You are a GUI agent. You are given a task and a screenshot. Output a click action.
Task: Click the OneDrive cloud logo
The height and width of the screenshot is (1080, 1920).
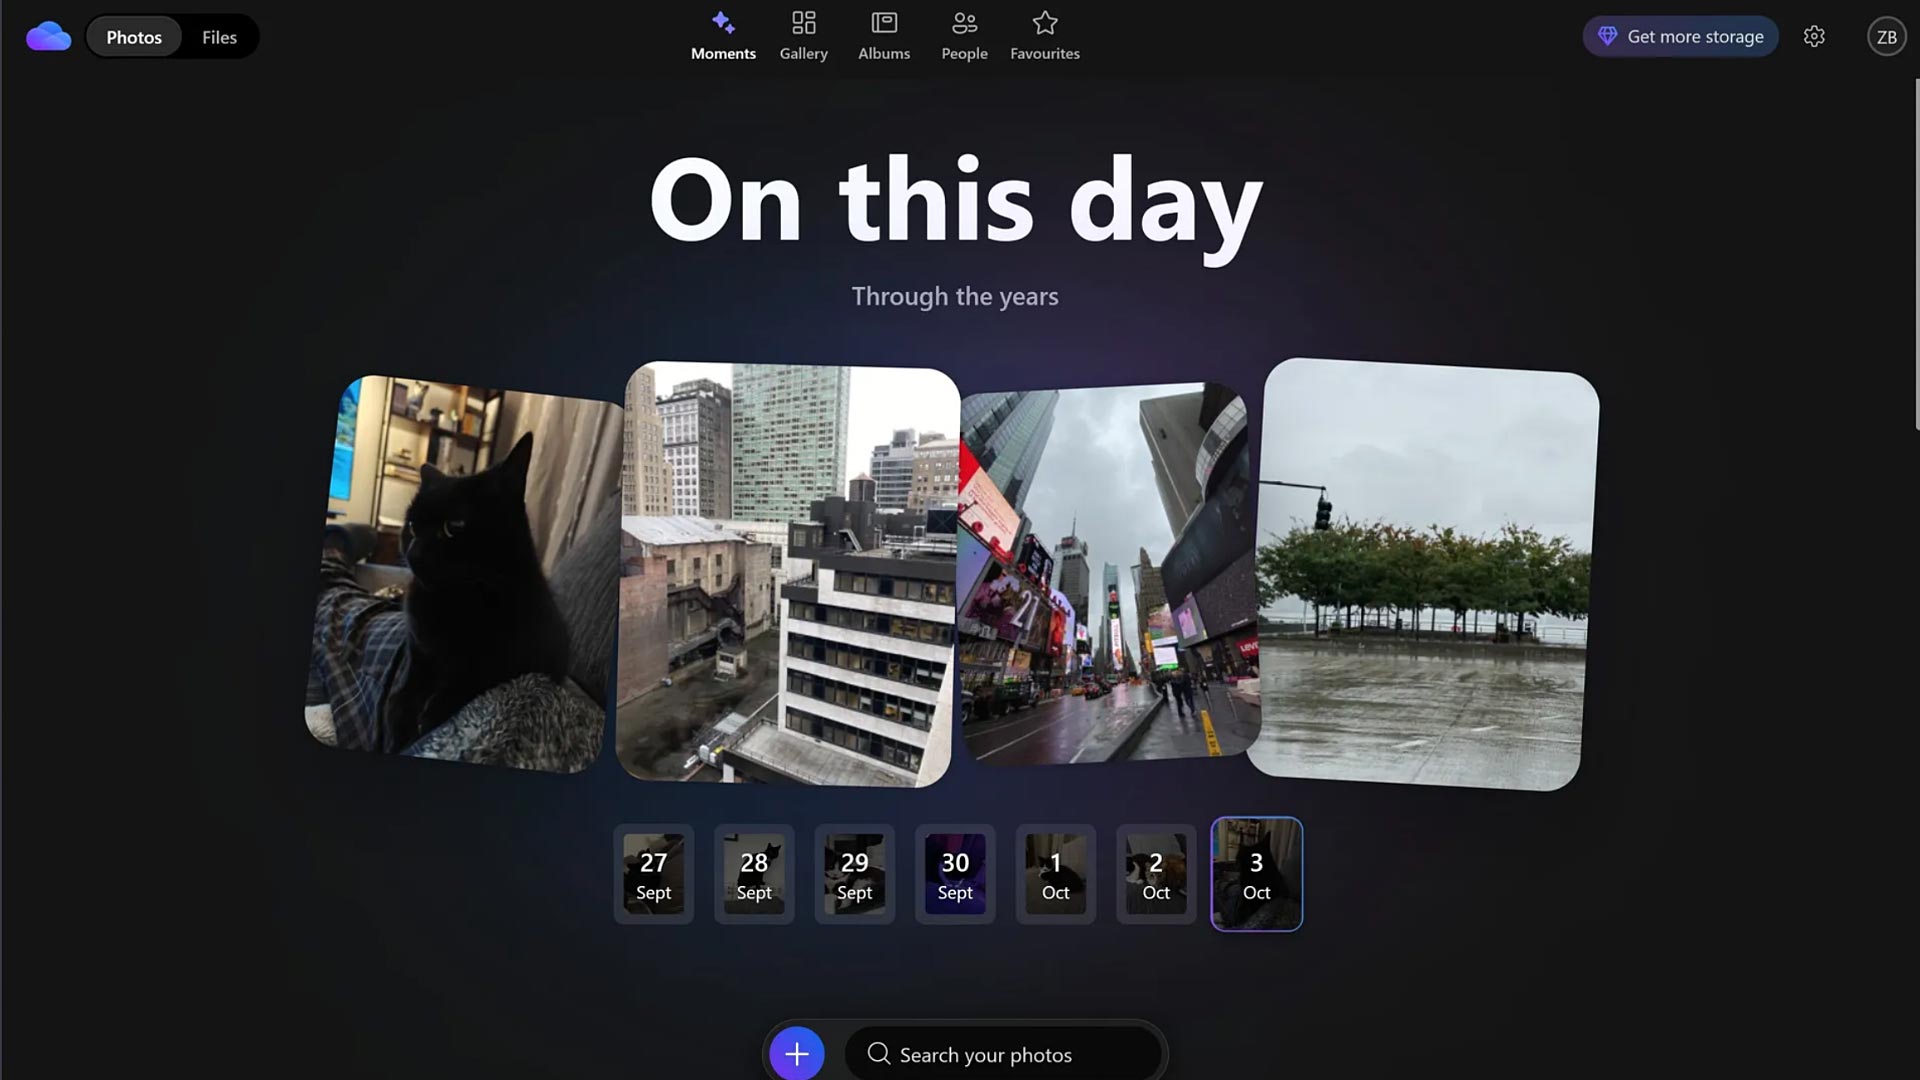click(x=48, y=37)
